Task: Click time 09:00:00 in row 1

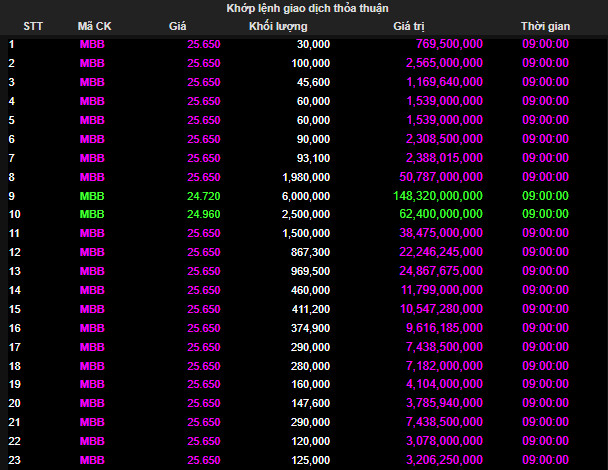Action: pos(545,44)
